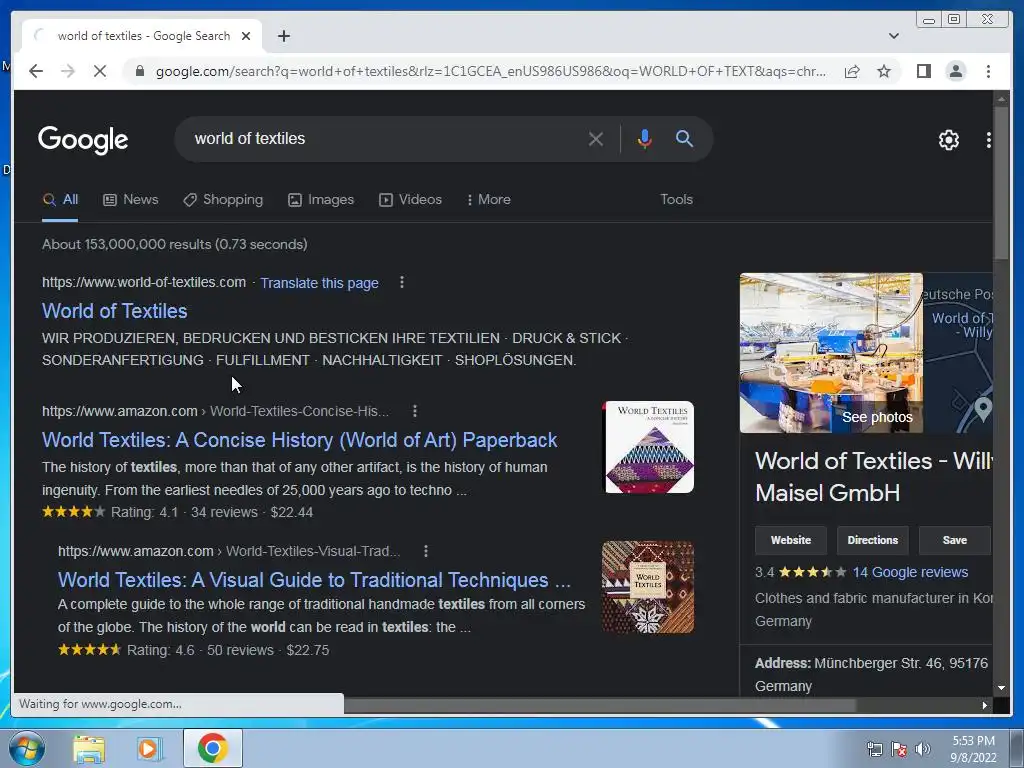The height and width of the screenshot is (768, 1024).
Task: Open options dots for Concise History result
Action: click(x=415, y=411)
